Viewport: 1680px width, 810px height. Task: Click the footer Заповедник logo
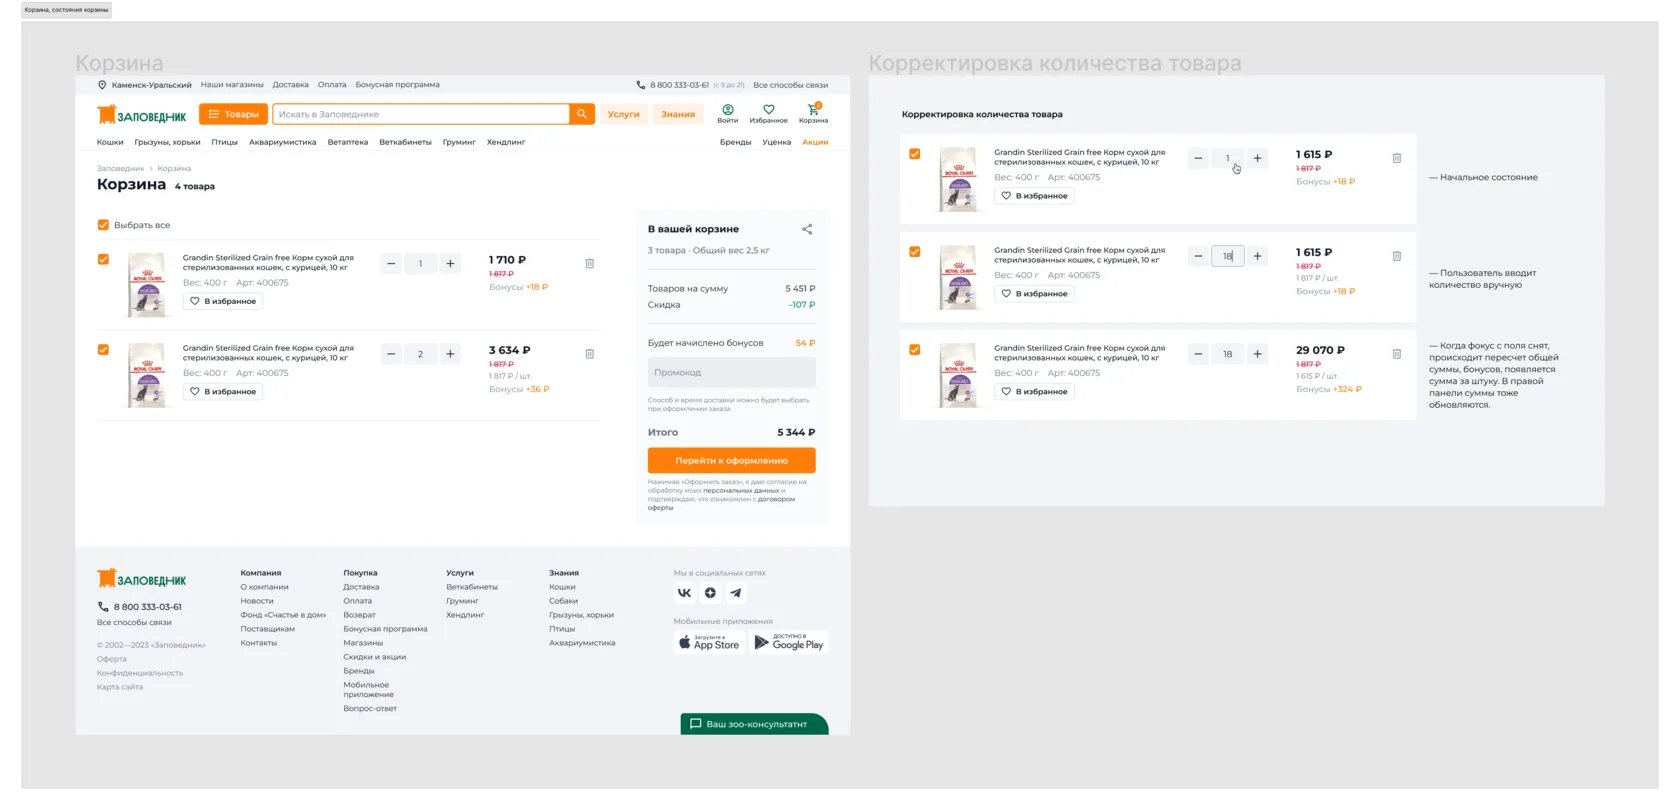pyautogui.click(x=142, y=579)
